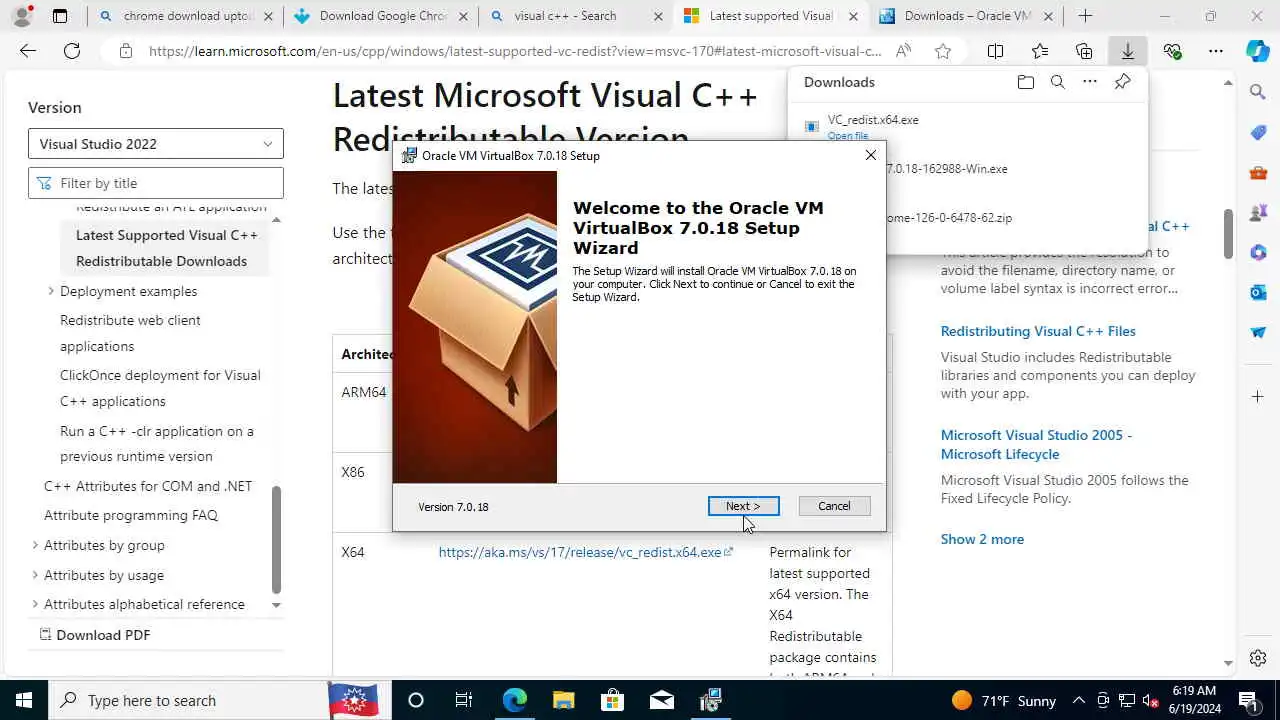This screenshot has height=720, width=1280.
Task: Show hidden tray icons chevron
Action: point(1079,700)
